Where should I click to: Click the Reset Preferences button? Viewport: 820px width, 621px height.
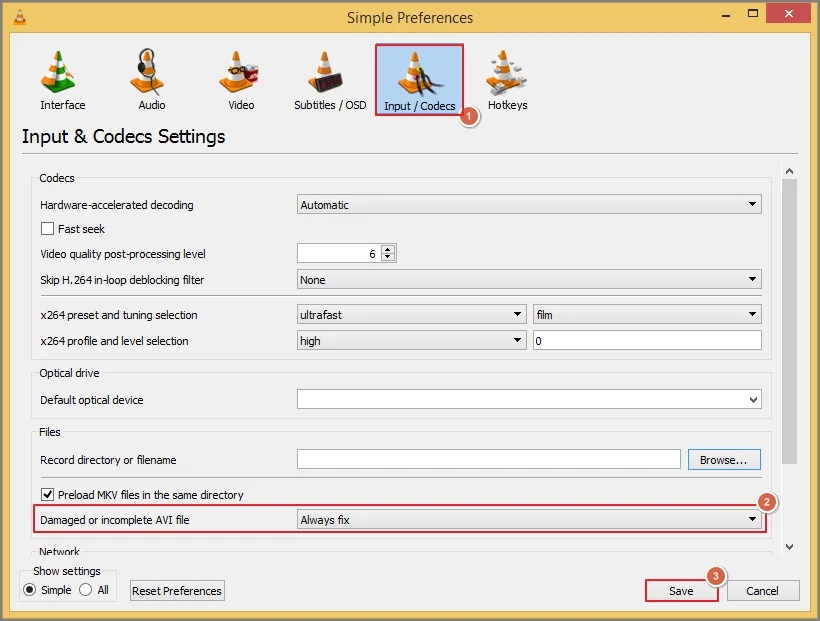coord(177,591)
